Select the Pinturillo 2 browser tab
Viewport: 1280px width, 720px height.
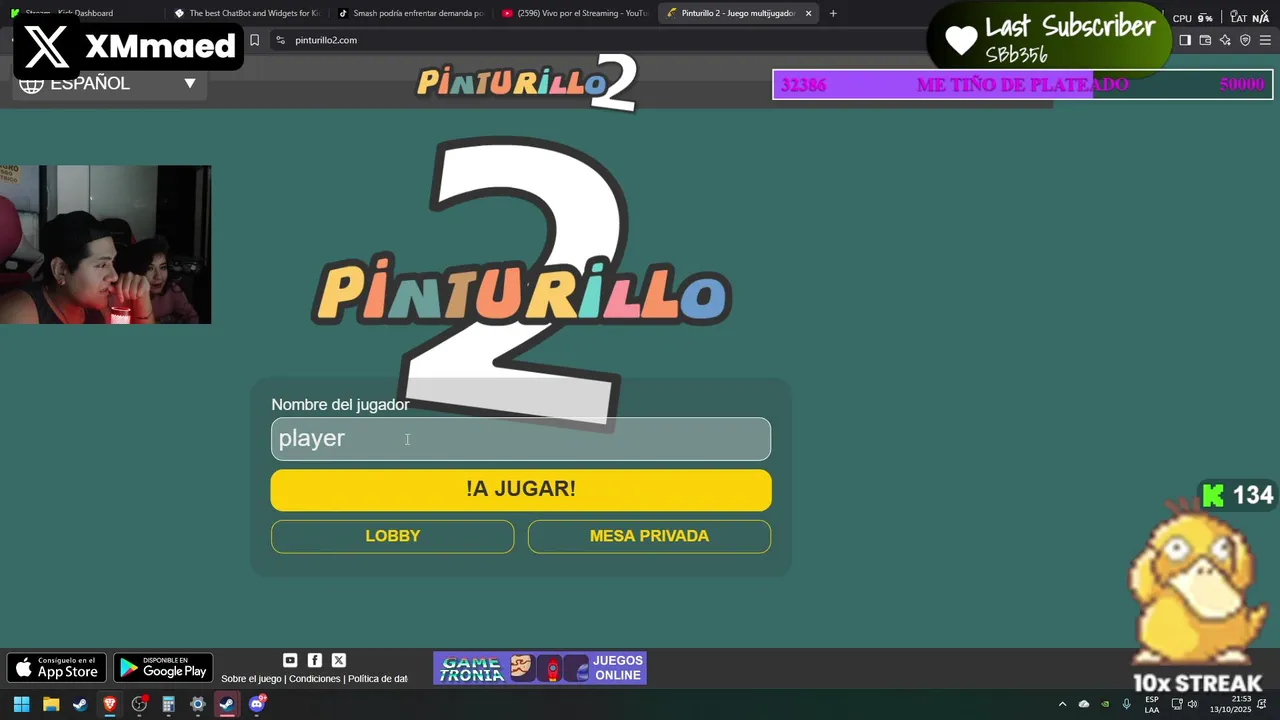click(738, 13)
